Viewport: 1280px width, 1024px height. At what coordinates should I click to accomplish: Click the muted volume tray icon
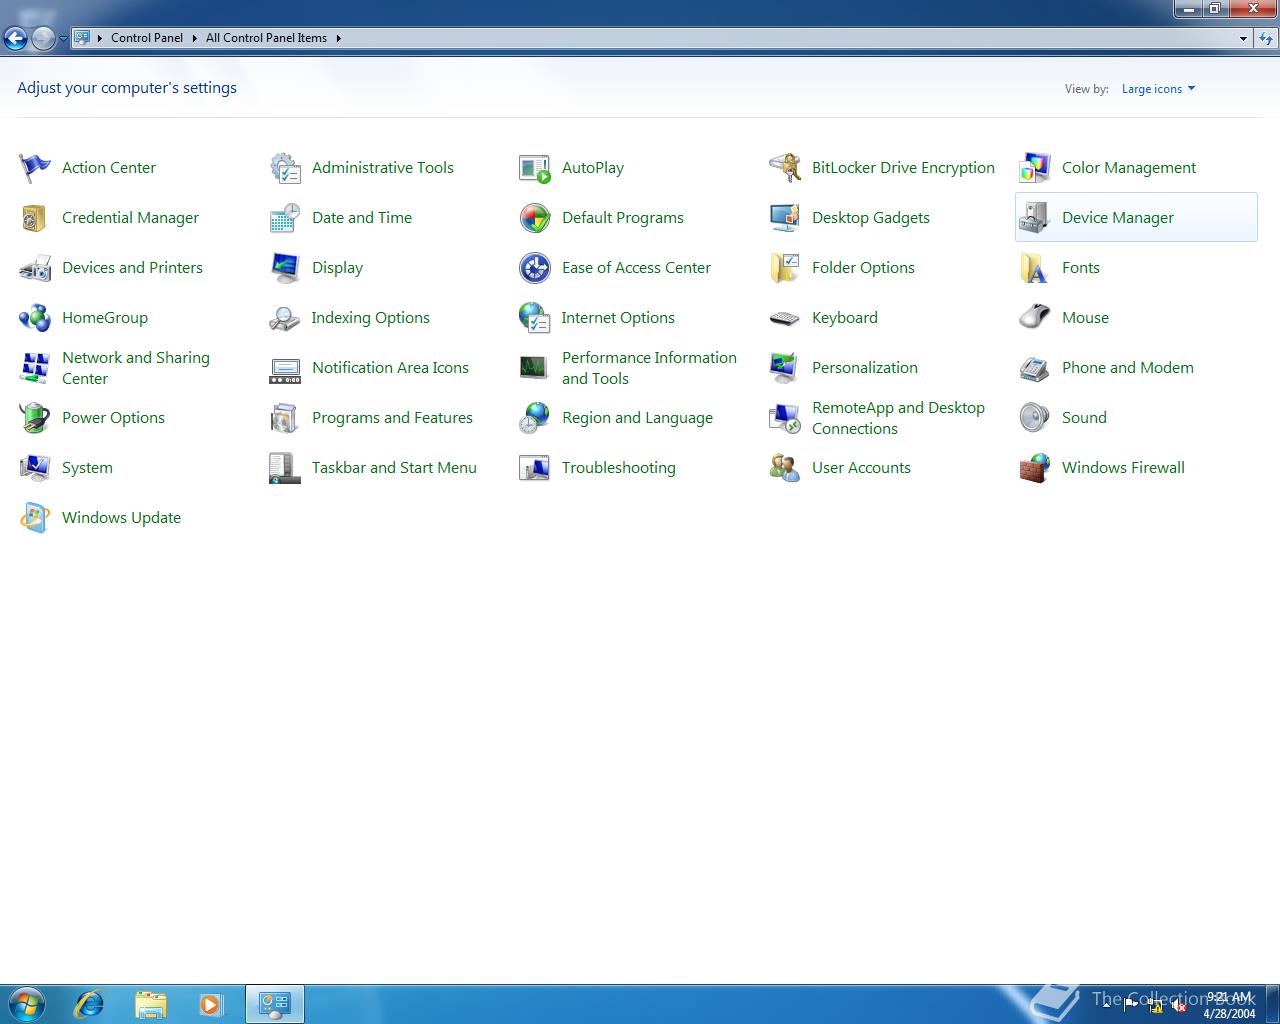tap(1179, 1006)
